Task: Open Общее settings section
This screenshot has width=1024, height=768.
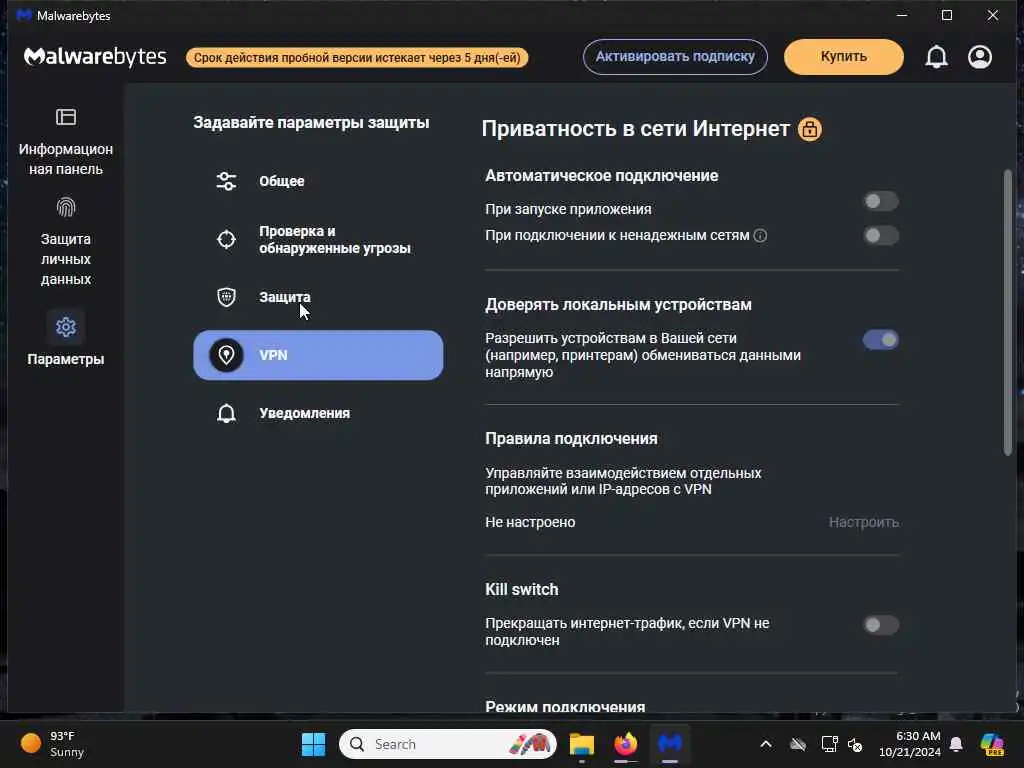Action: coord(318,181)
